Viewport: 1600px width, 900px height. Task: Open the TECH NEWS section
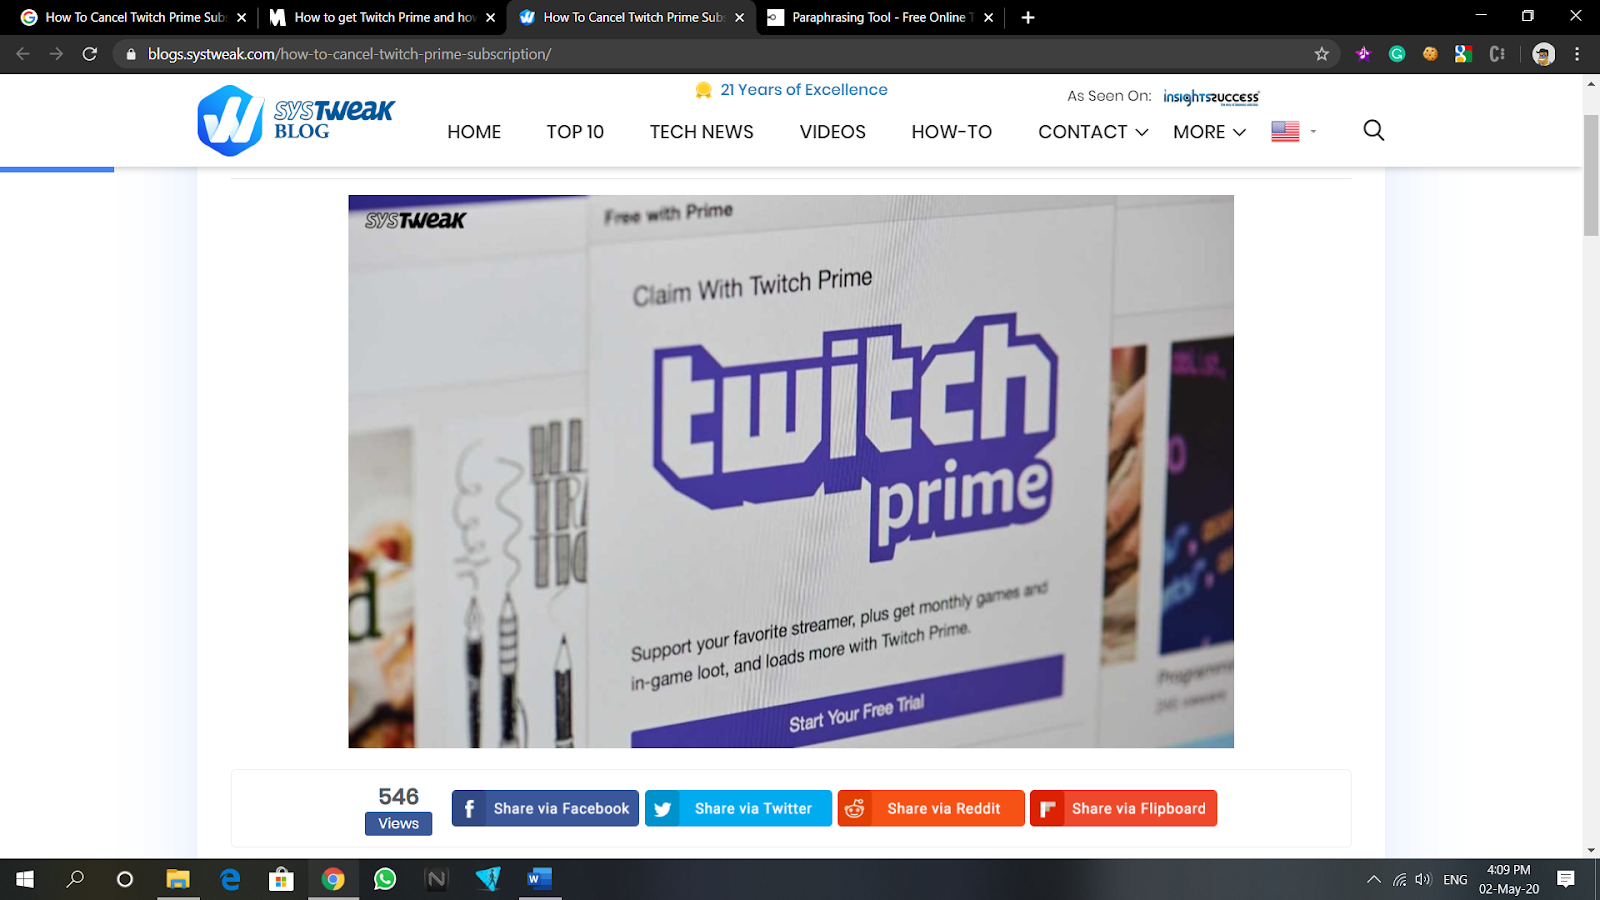702,132
